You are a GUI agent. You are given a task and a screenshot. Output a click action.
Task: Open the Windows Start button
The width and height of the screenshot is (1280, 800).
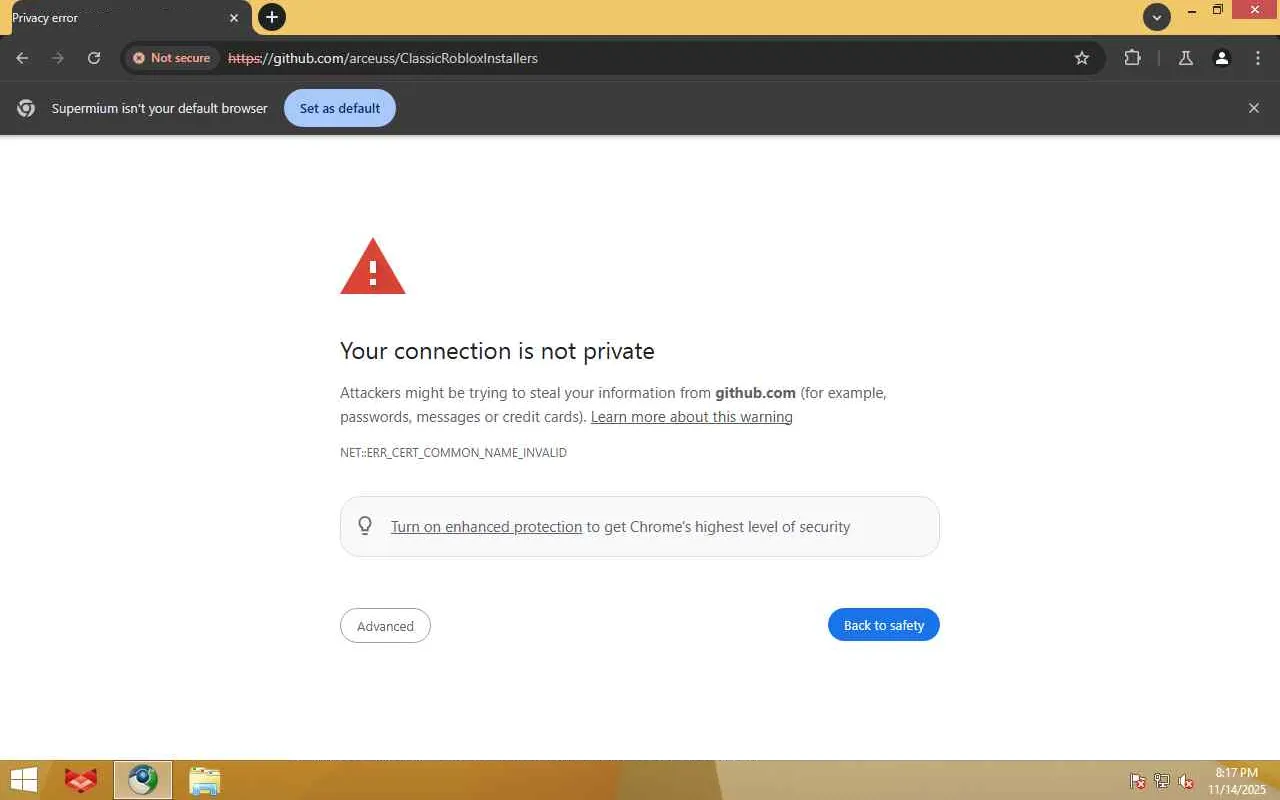23,780
